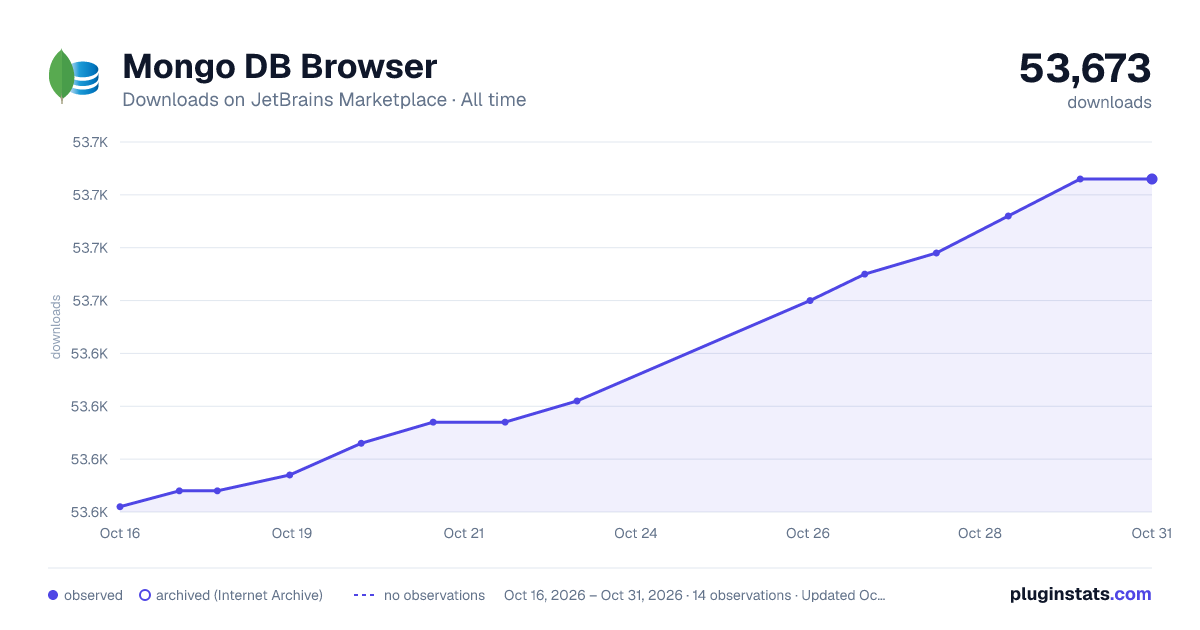This screenshot has height=630, width=1200.
Task: Click the hollow 'archived (Internet Archive)' legend circle
Action: pos(145,595)
